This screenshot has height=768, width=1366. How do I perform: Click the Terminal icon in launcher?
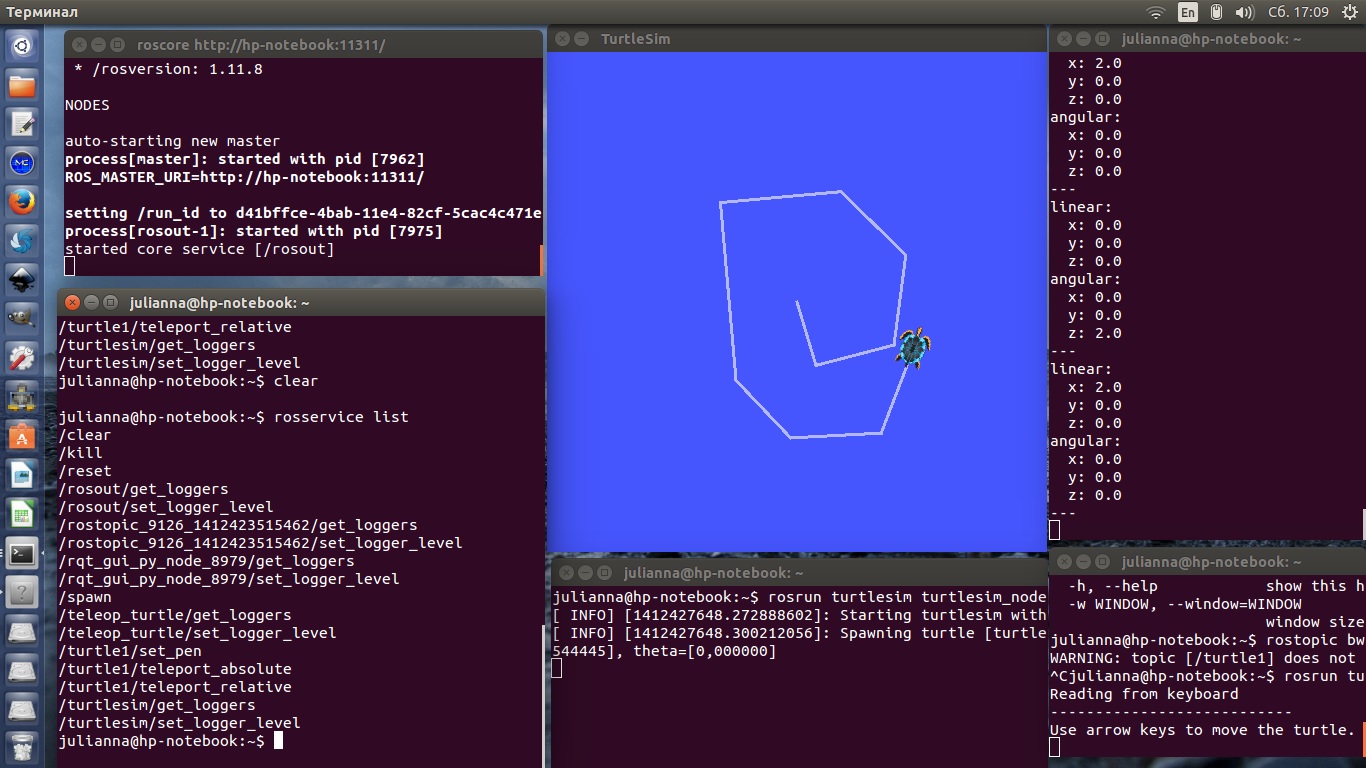point(22,553)
